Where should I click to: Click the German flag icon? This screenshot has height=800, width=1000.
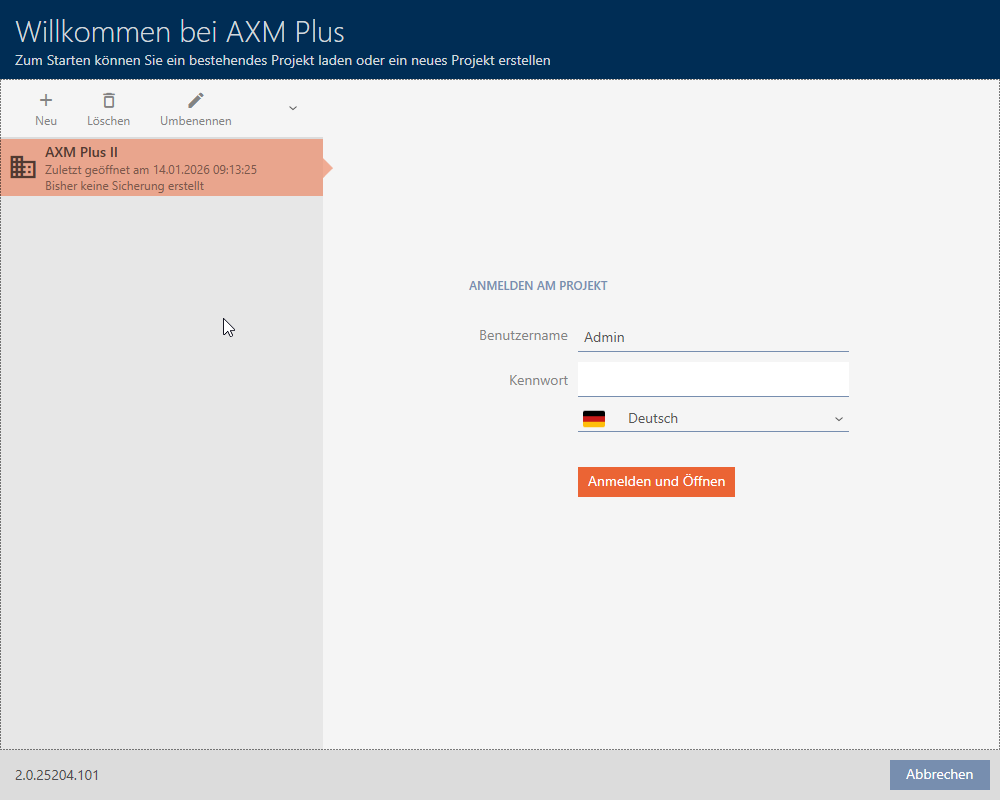click(594, 419)
